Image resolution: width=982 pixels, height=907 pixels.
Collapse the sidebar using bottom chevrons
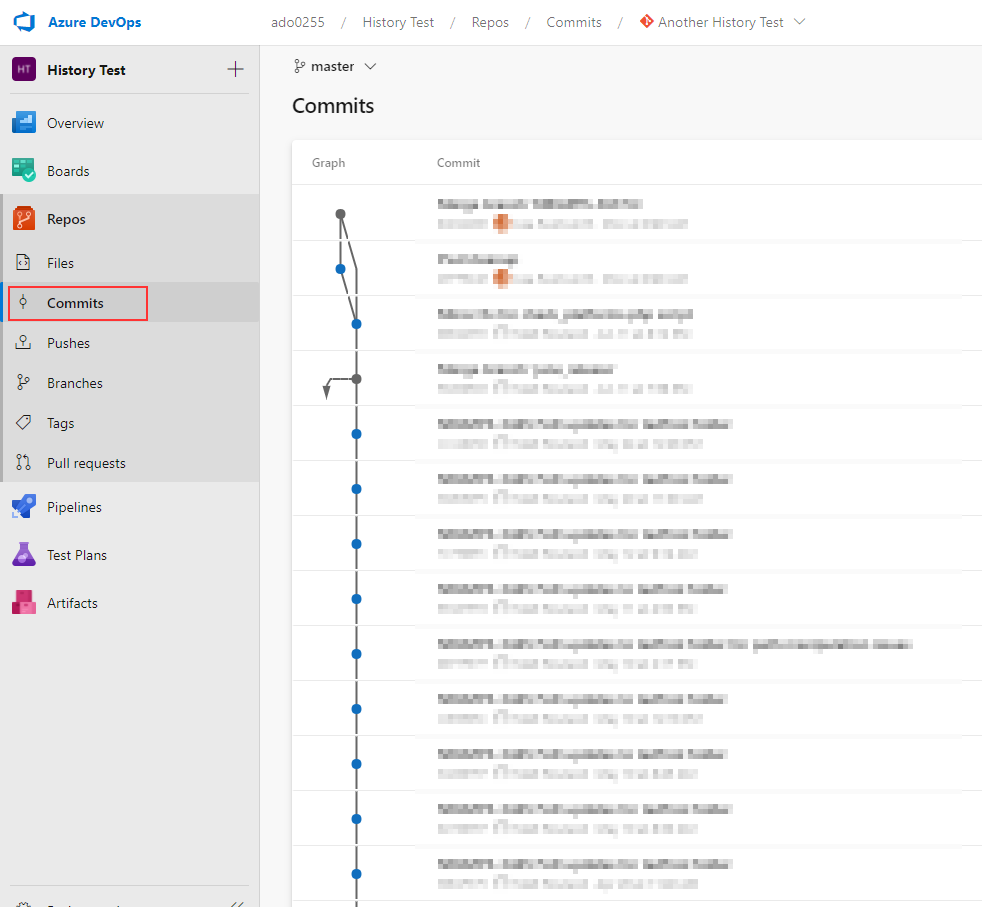tap(237, 903)
